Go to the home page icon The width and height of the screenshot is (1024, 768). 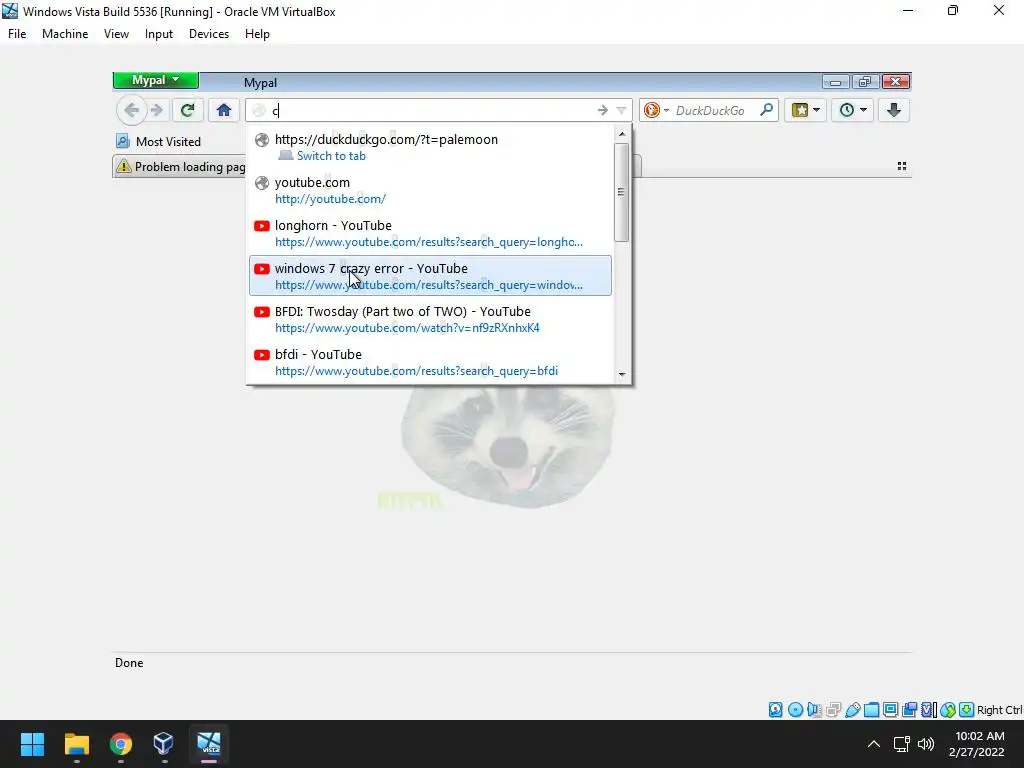click(x=224, y=110)
